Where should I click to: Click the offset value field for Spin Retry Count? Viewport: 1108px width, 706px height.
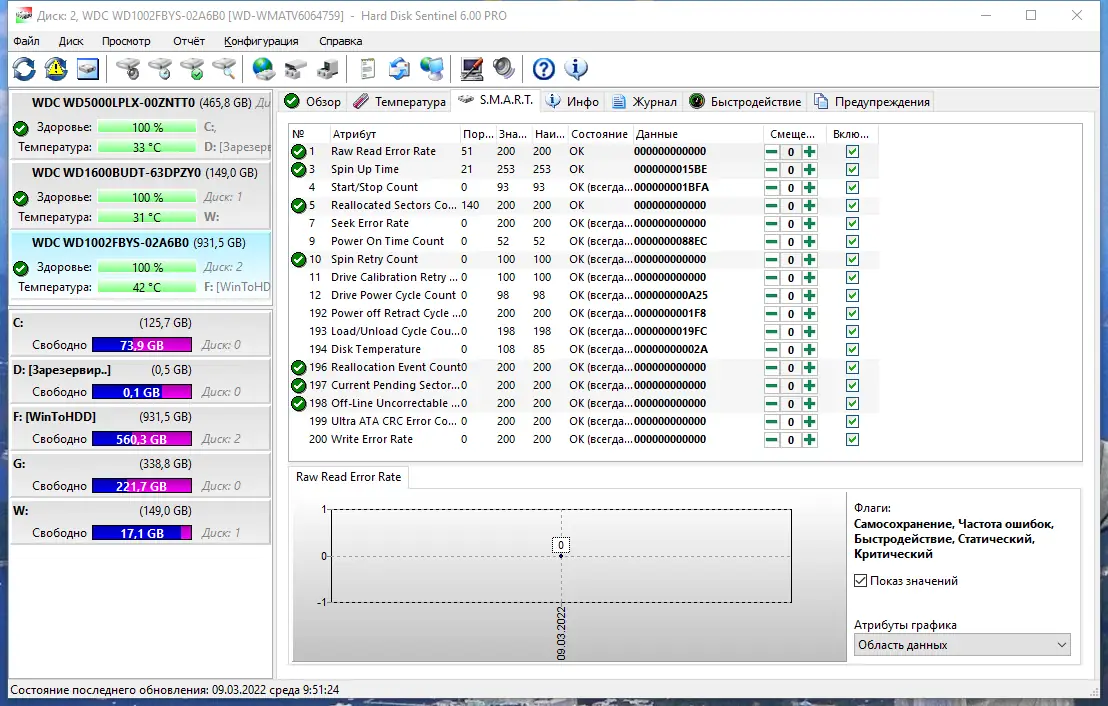point(791,259)
